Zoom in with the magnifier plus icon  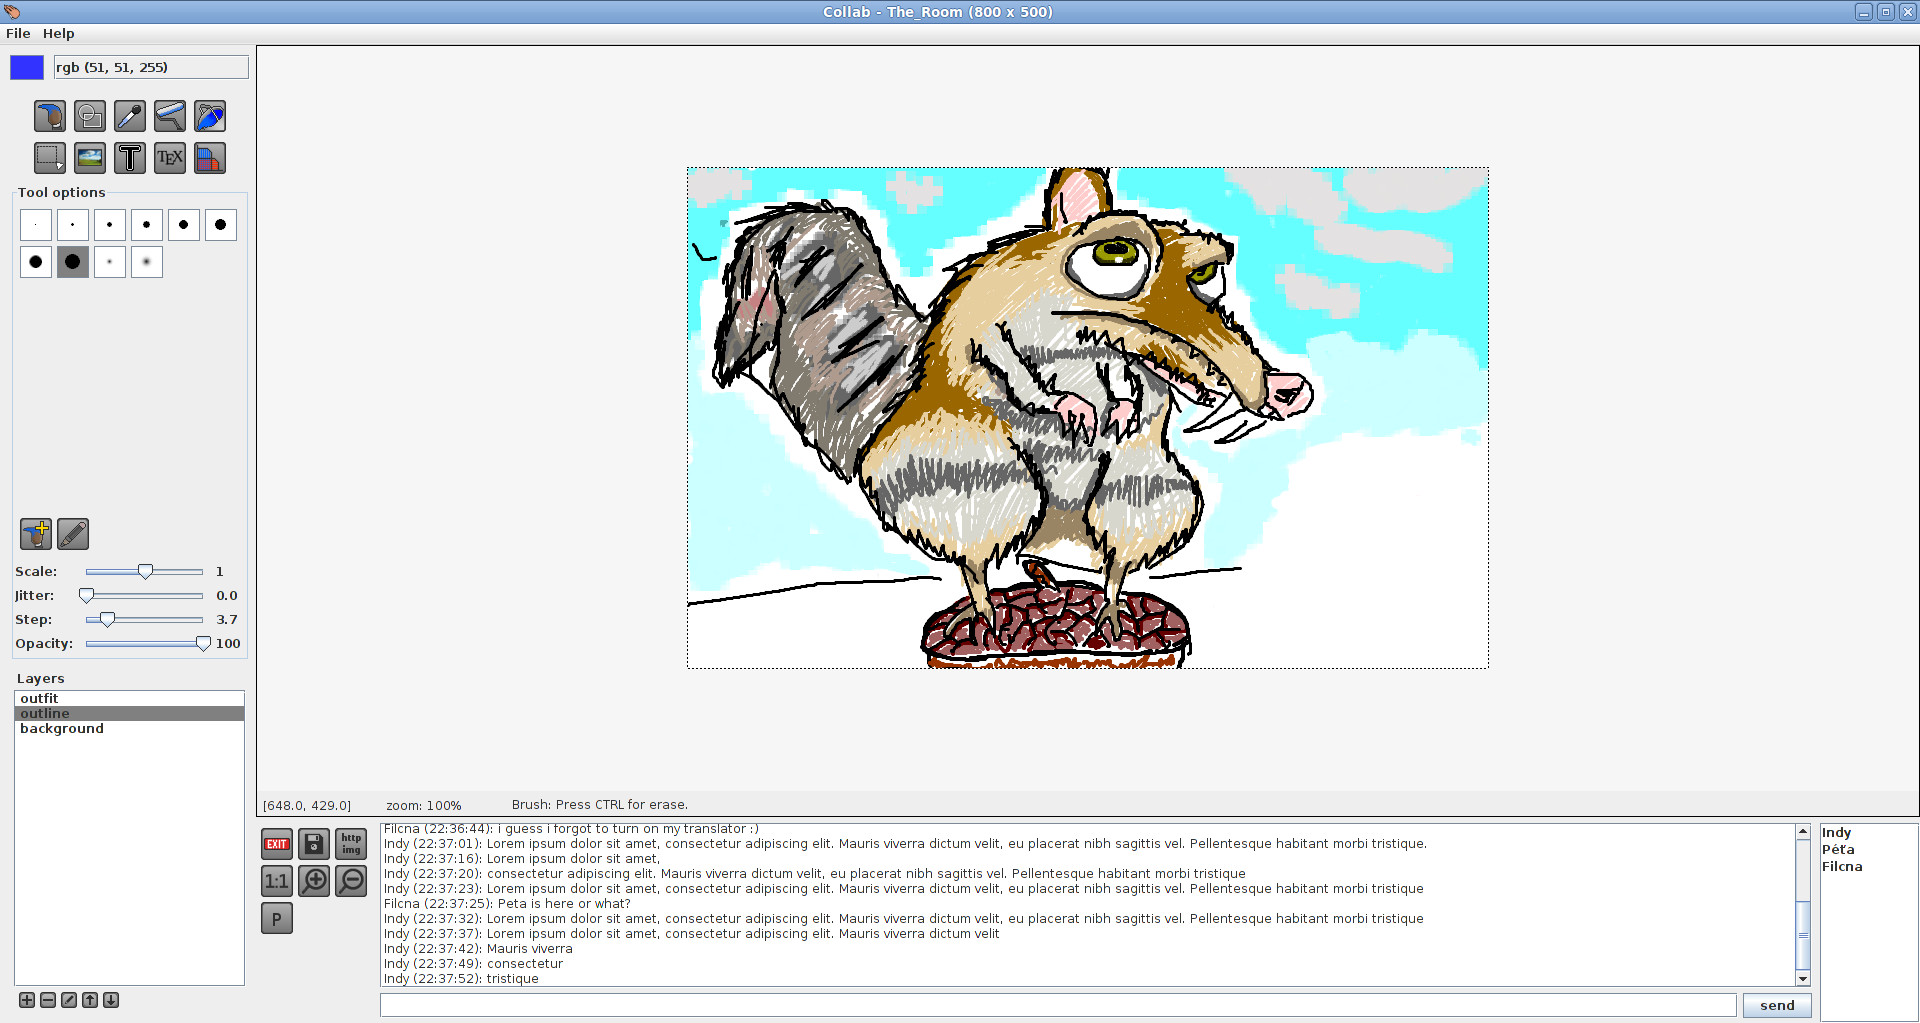click(314, 881)
